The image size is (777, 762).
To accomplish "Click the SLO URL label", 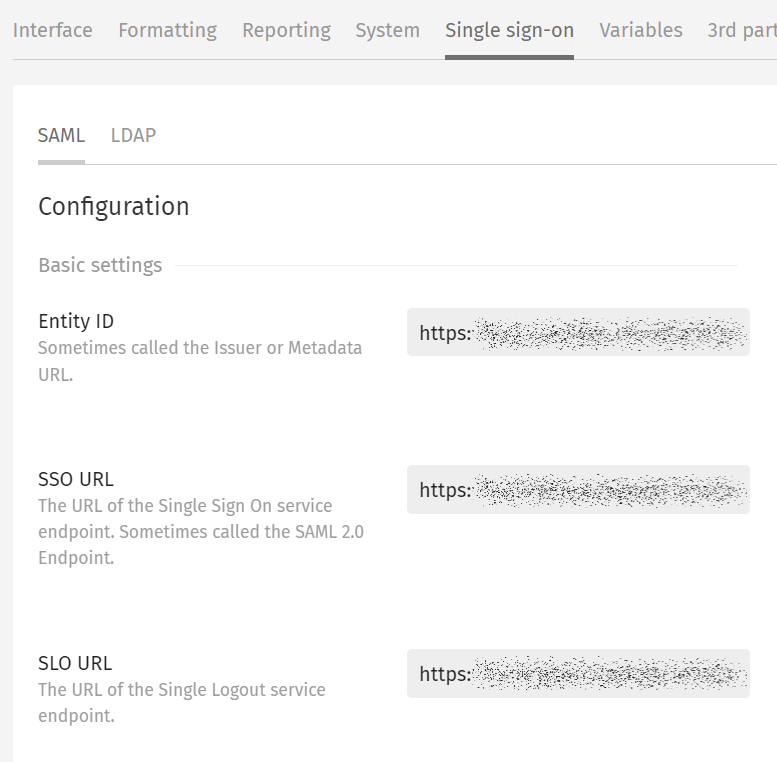I will click(x=75, y=663).
